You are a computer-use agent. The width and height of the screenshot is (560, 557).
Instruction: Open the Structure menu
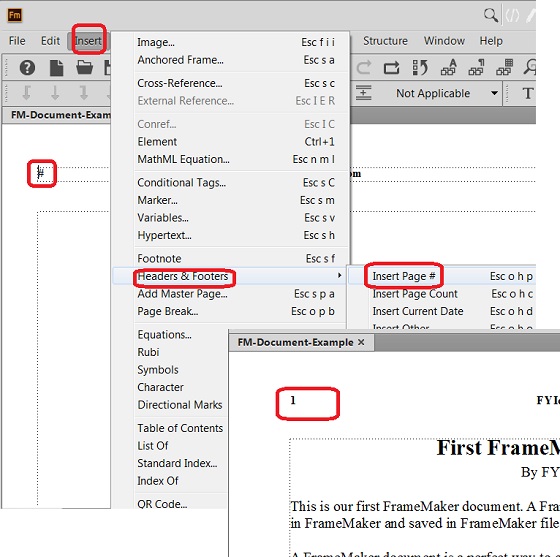tap(385, 41)
